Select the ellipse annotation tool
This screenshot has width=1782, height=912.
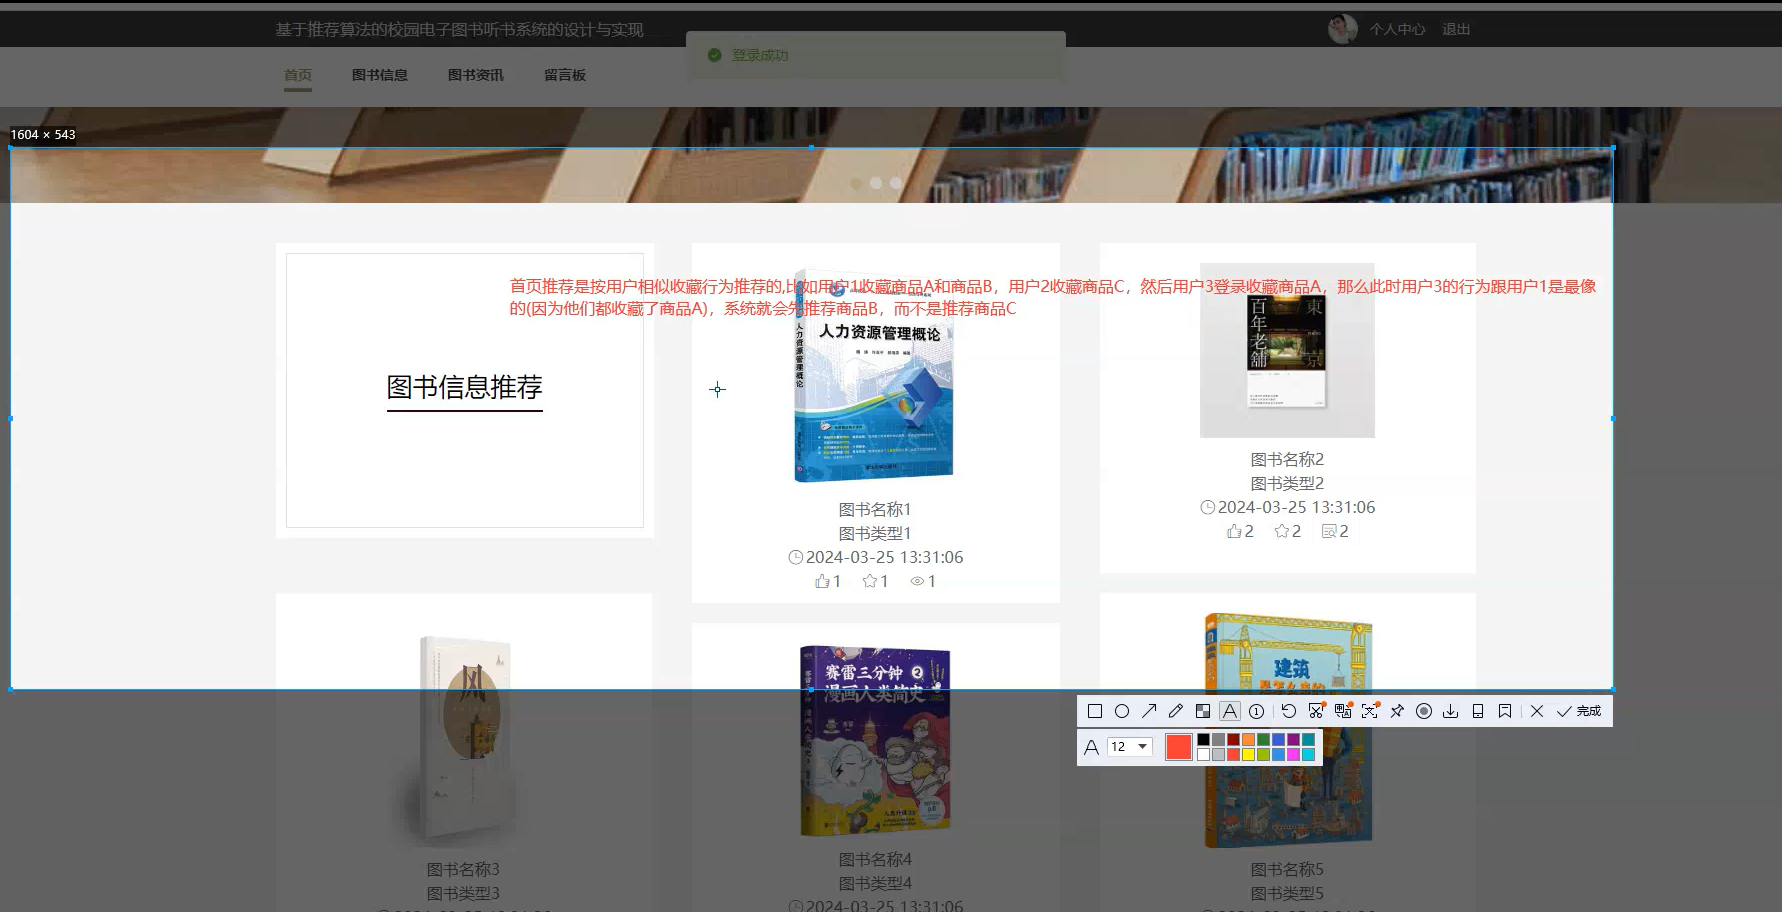pyautogui.click(x=1122, y=711)
